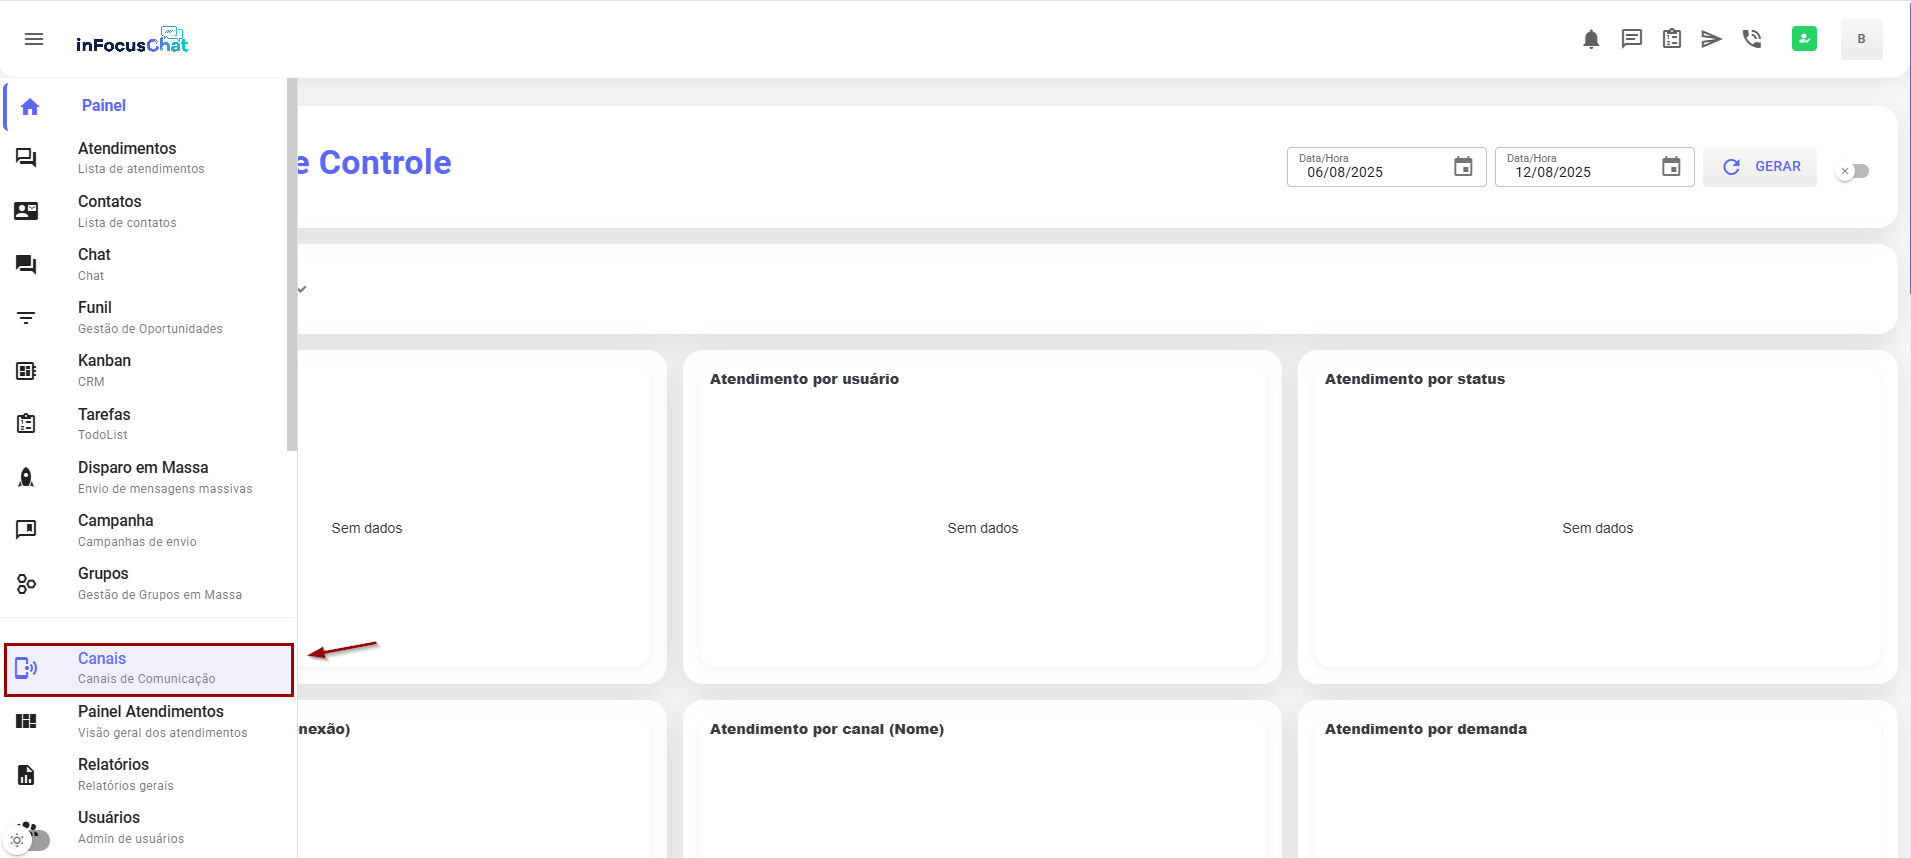Click the sidebar vertical scrollbar
The height and width of the screenshot is (858, 1911).
(x=292, y=265)
